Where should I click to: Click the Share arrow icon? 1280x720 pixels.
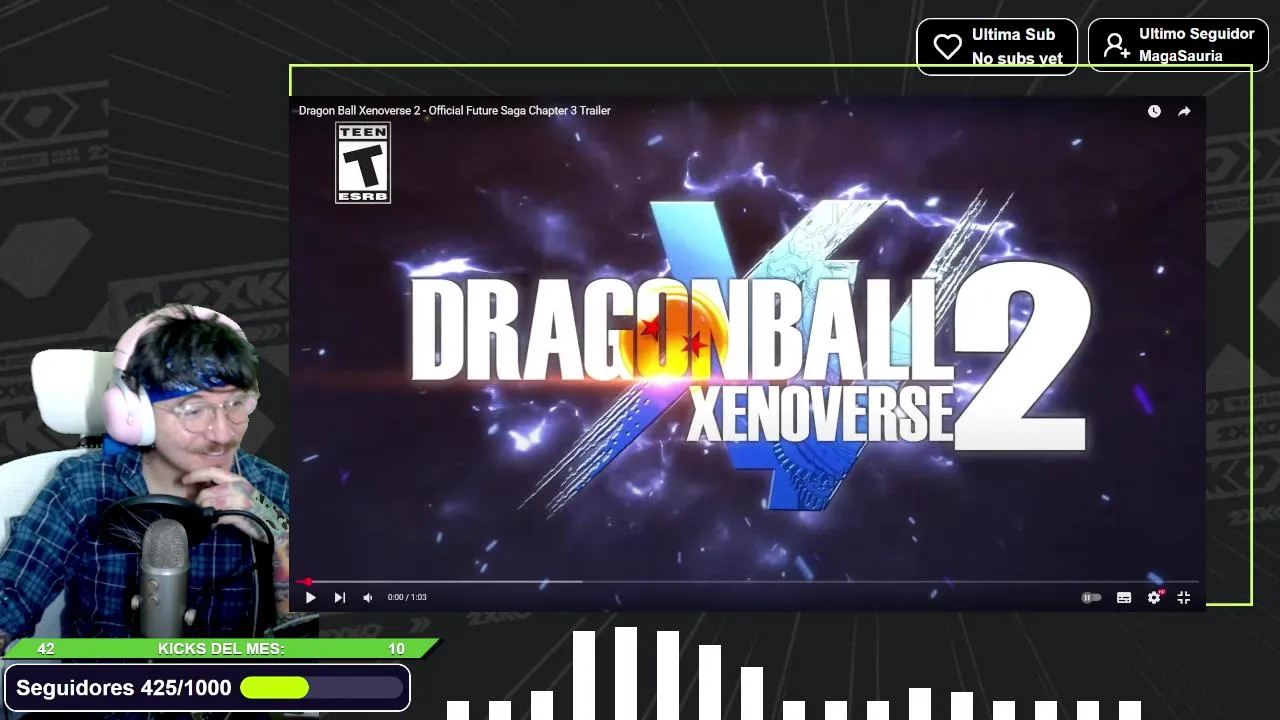[x=1184, y=111]
